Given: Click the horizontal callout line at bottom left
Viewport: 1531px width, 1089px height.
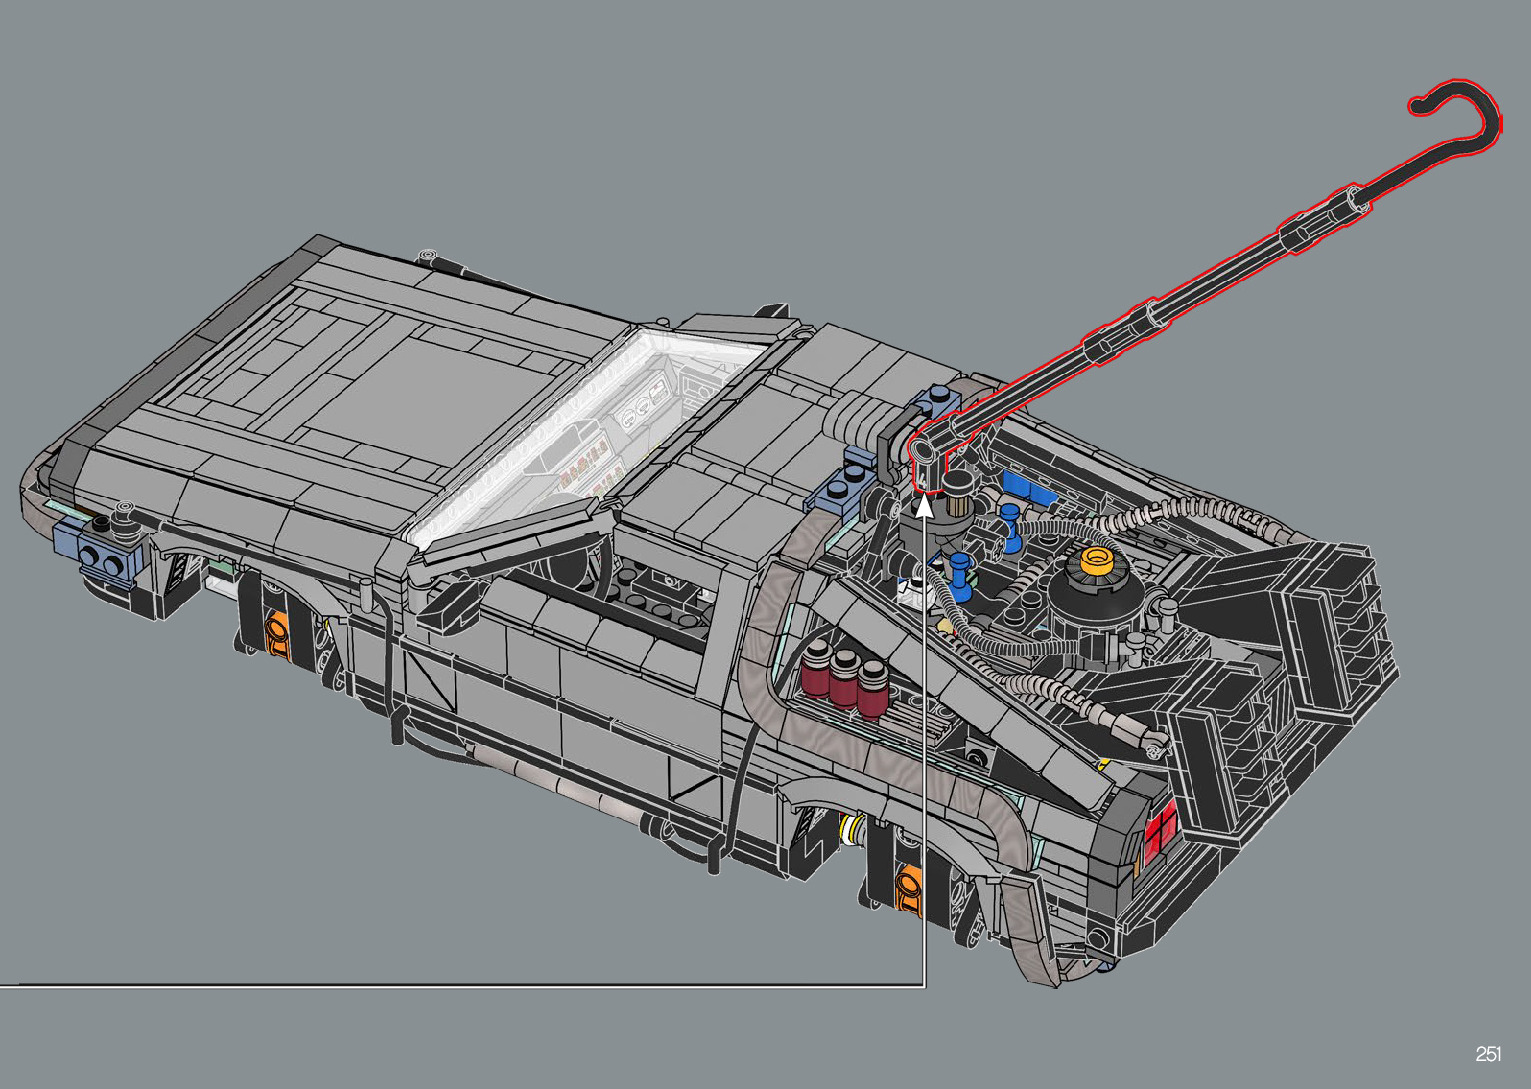Looking at the screenshot, I should click(450, 986).
